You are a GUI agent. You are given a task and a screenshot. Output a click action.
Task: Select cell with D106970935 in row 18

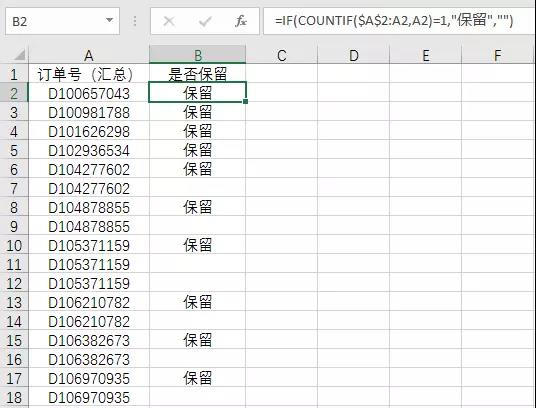89,397
